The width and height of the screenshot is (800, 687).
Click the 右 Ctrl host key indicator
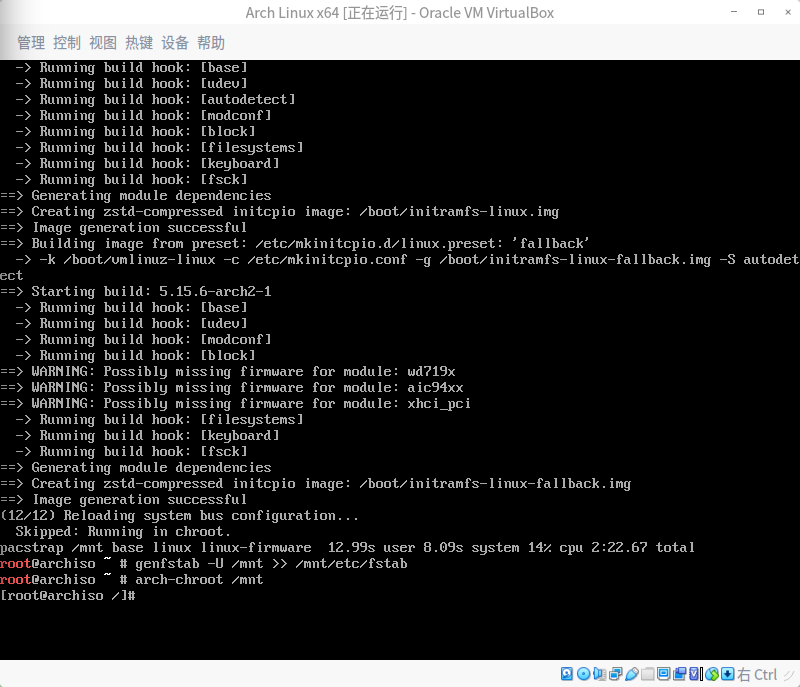(x=757, y=675)
